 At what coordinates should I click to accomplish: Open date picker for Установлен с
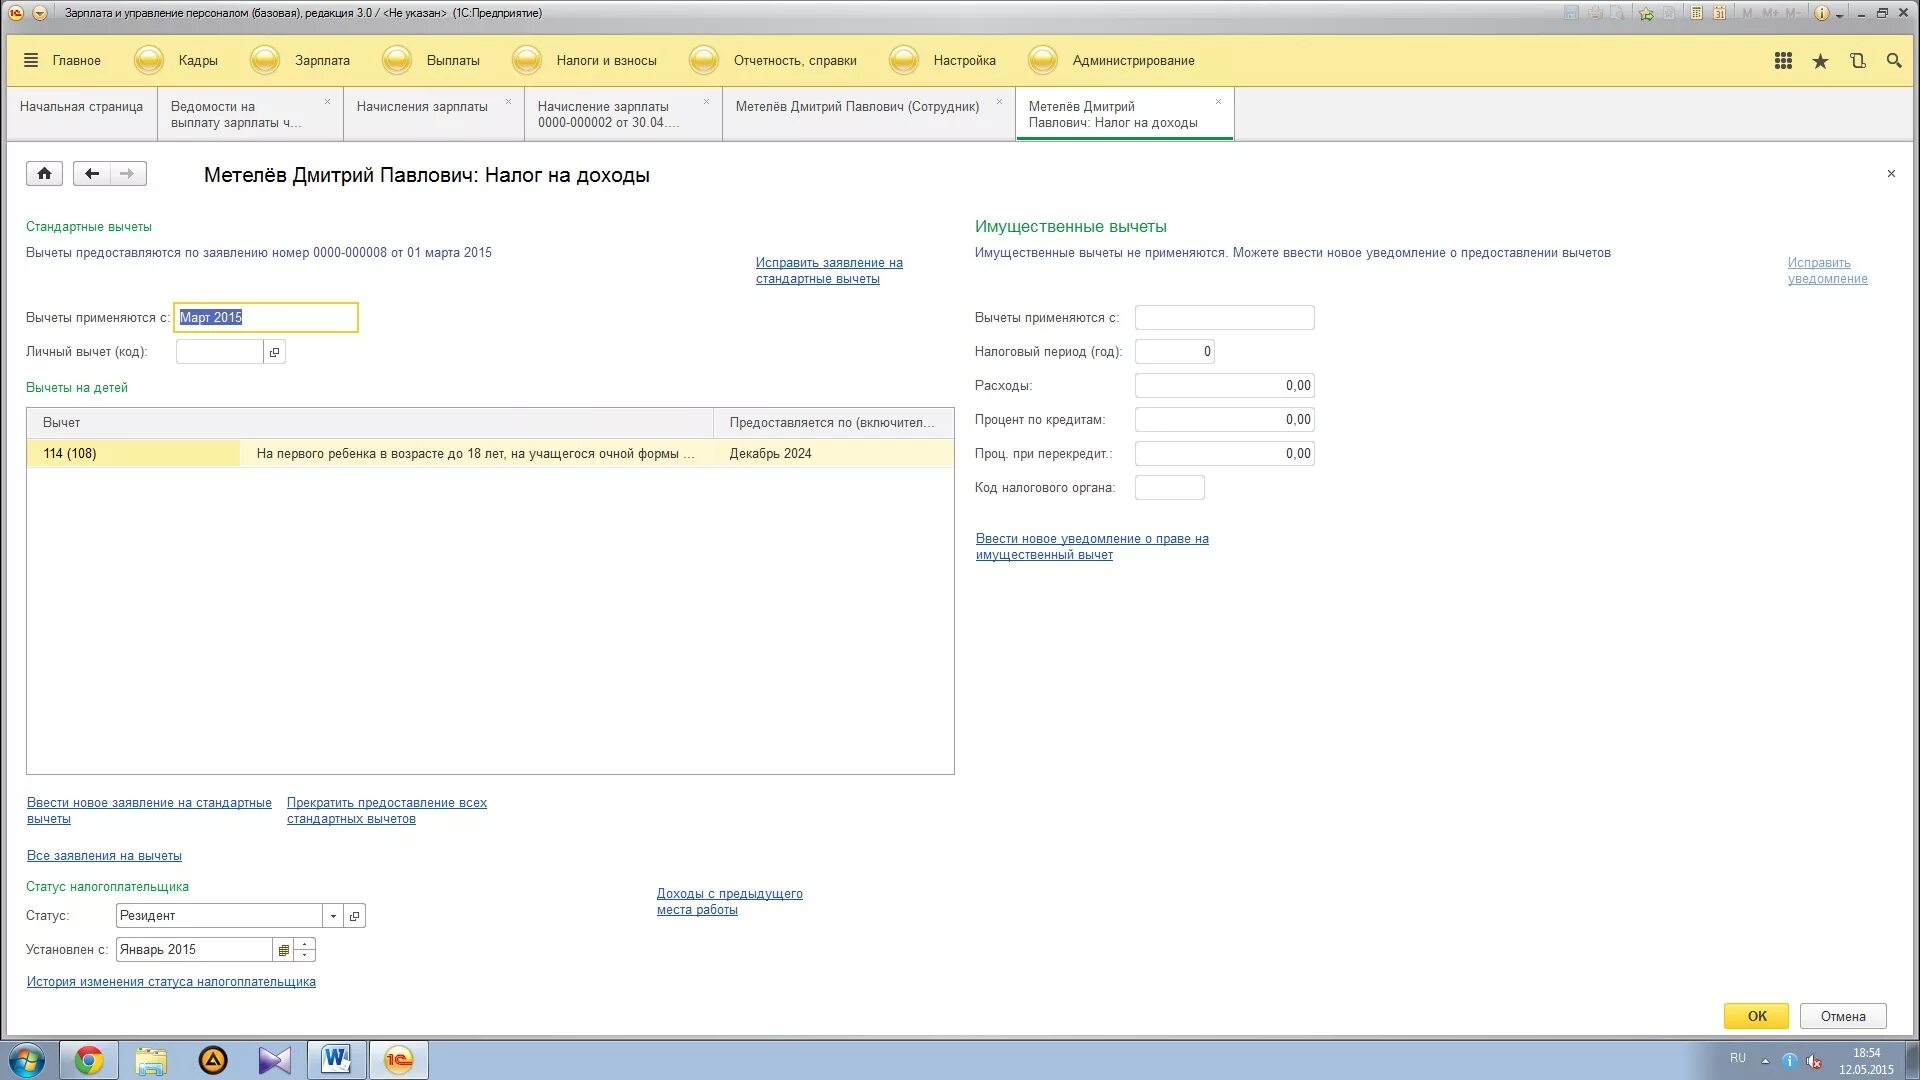[x=284, y=950]
